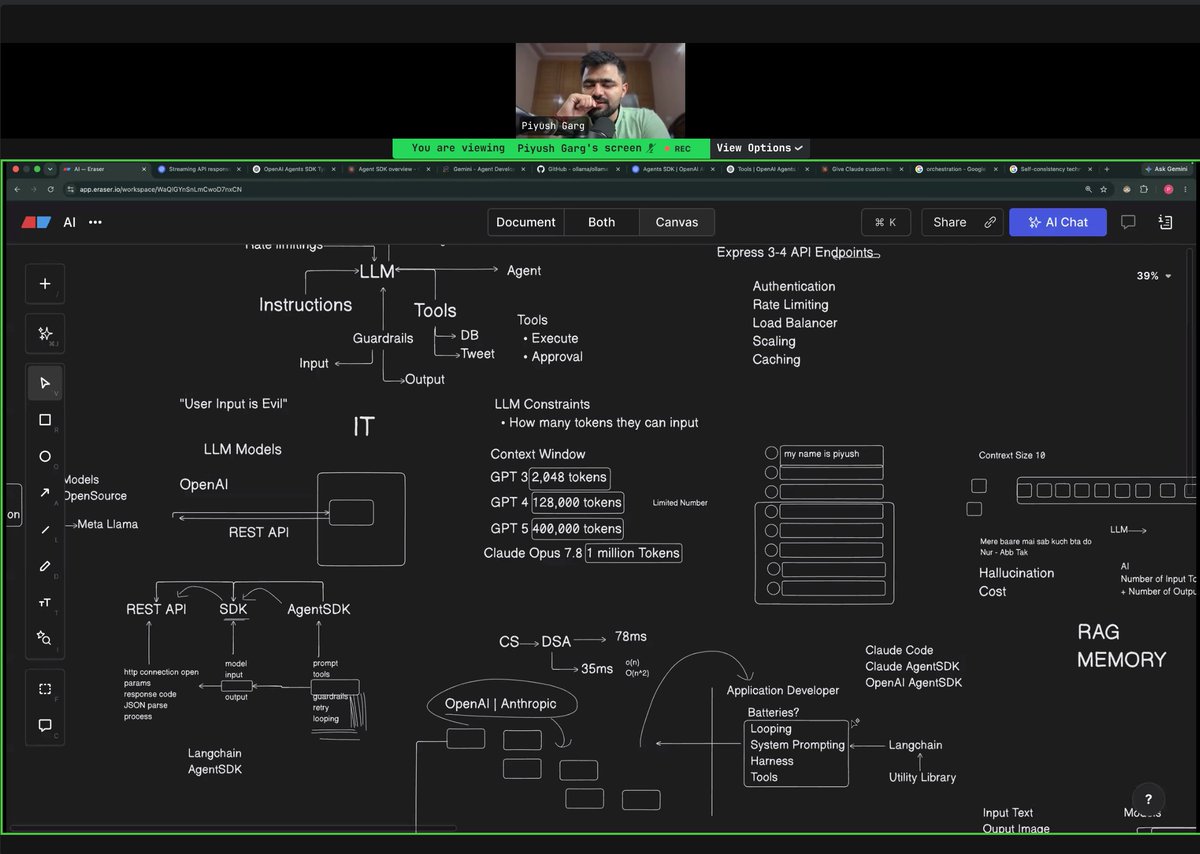Select the Frame dashed-box tool
This screenshot has height=854, width=1200.
44,689
